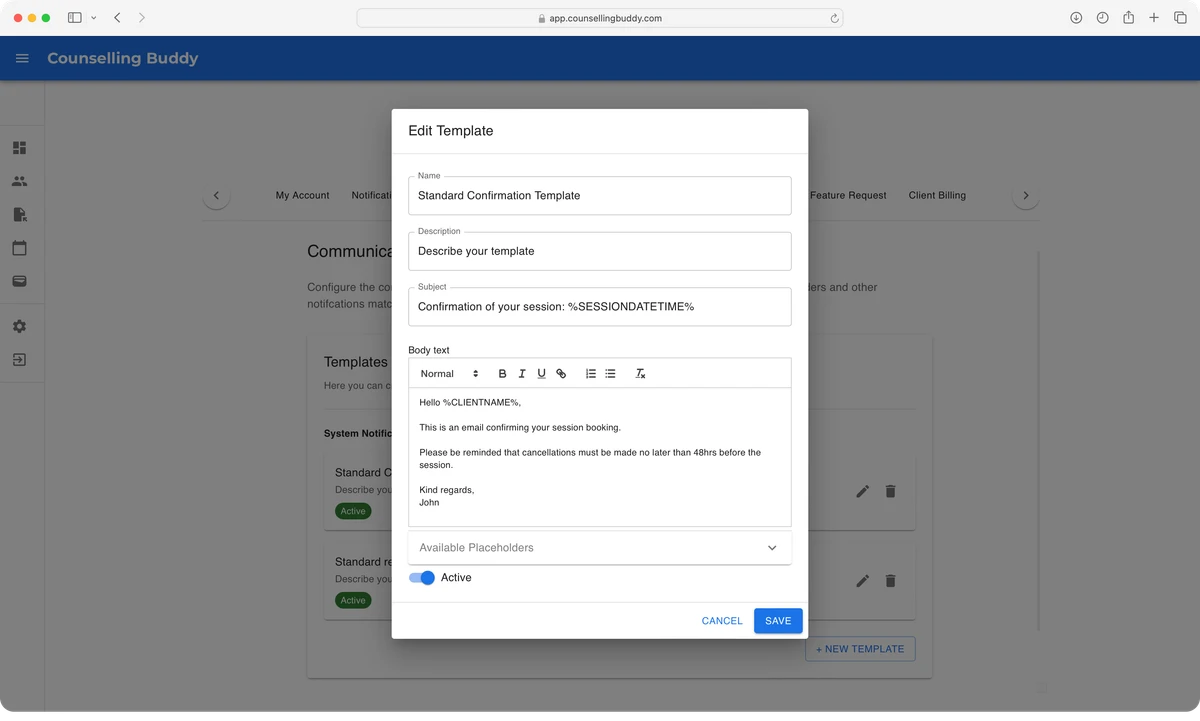
Task: Create a bulleted list in body text
Action: tap(610, 374)
